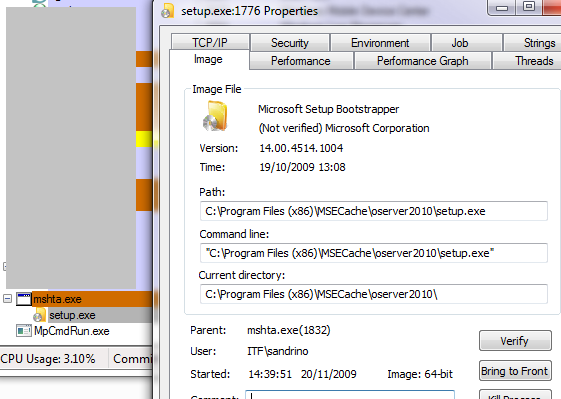This screenshot has height=399, width=561.
Task: Select the Image tab
Action: [x=208, y=59]
